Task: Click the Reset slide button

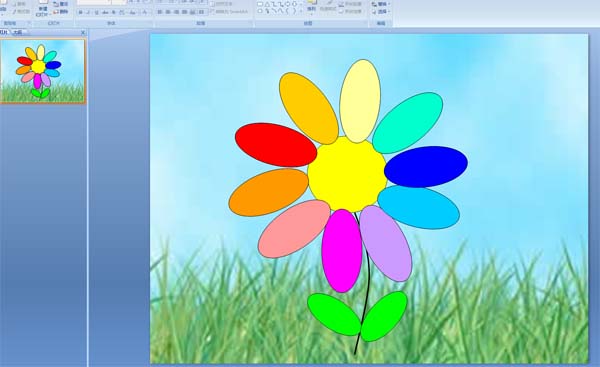Action: pos(61,4)
